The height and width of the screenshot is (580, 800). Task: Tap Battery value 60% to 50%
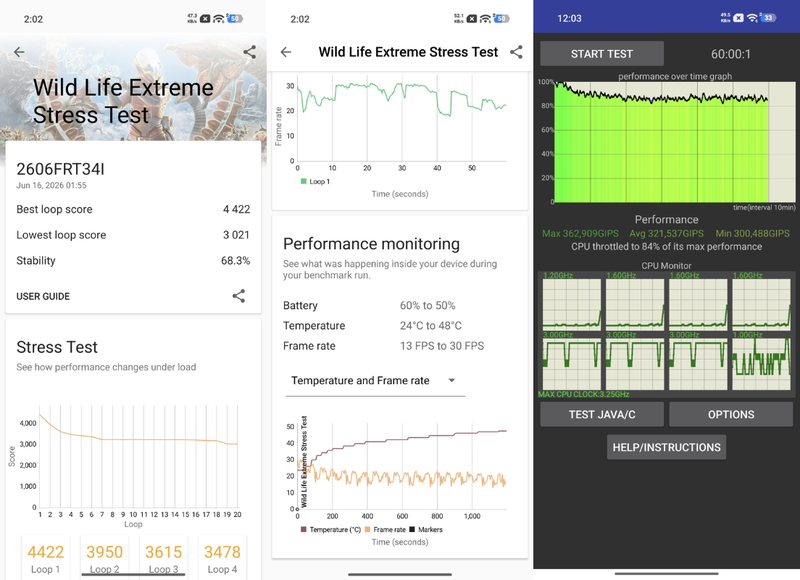[x=428, y=306]
